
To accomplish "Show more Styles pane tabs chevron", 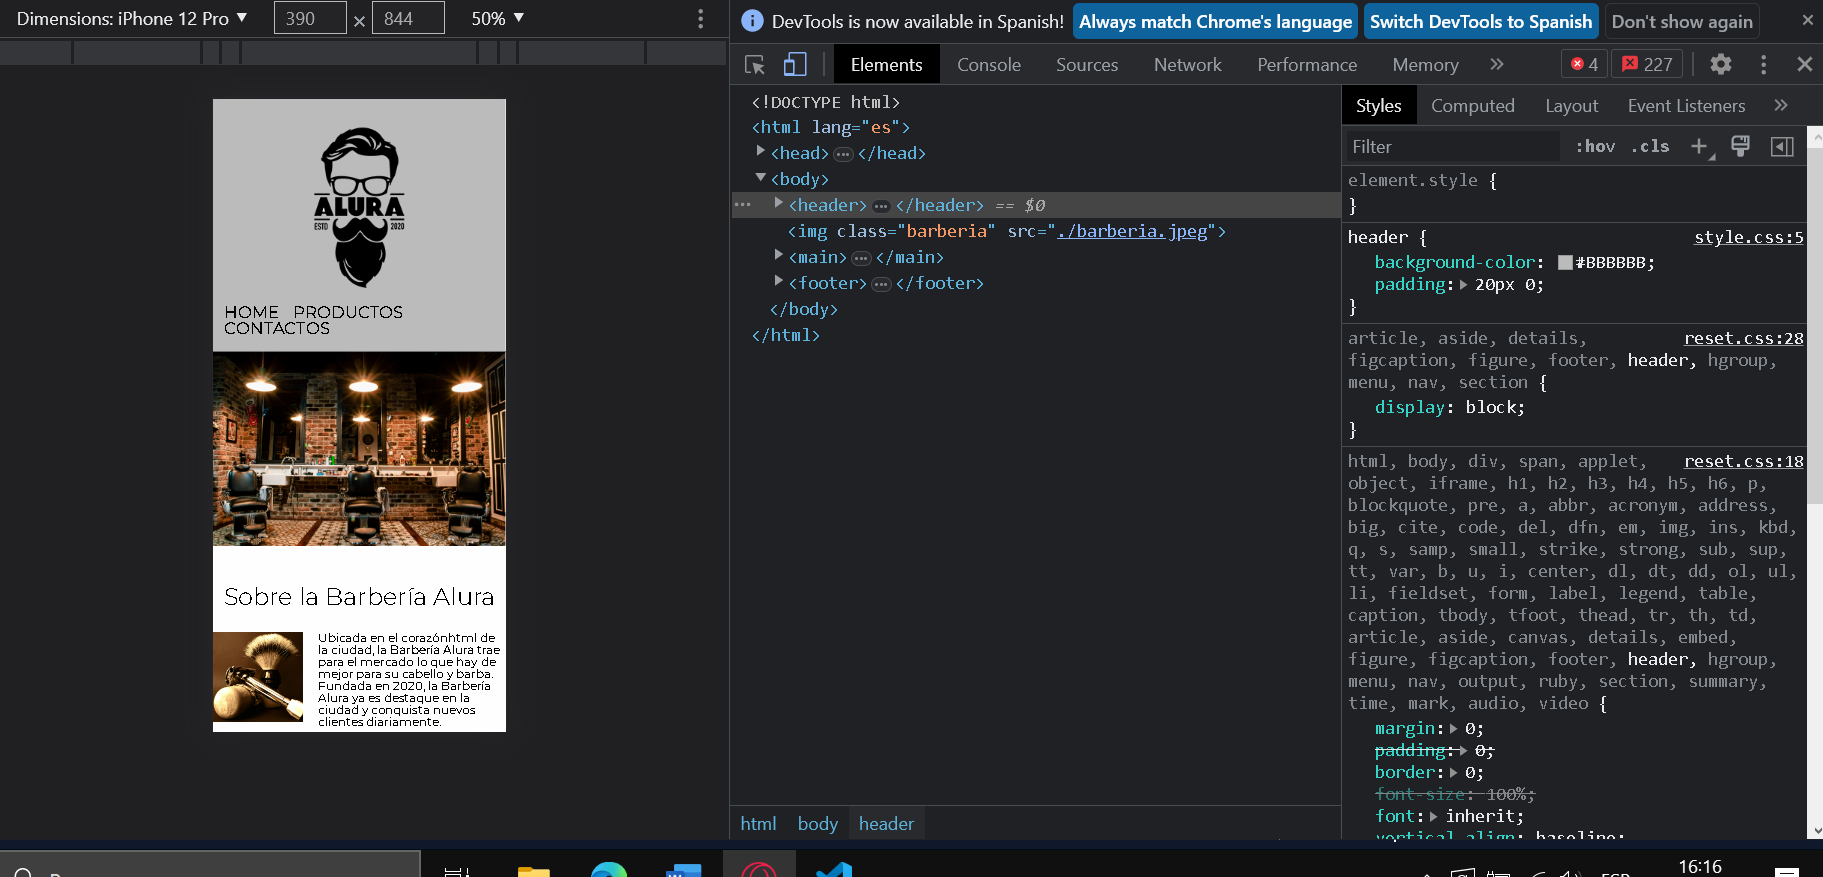I will [1780, 105].
